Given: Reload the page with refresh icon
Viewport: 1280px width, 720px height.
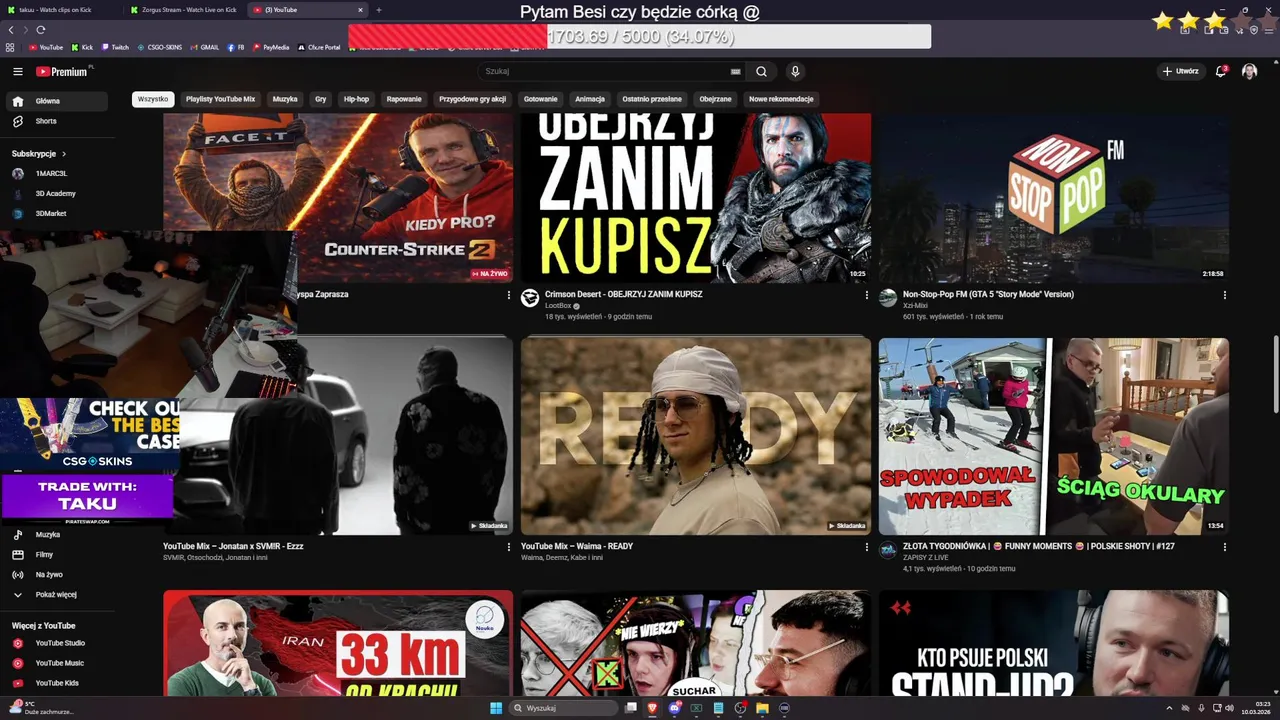Looking at the screenshot, I should pos(41,30).
